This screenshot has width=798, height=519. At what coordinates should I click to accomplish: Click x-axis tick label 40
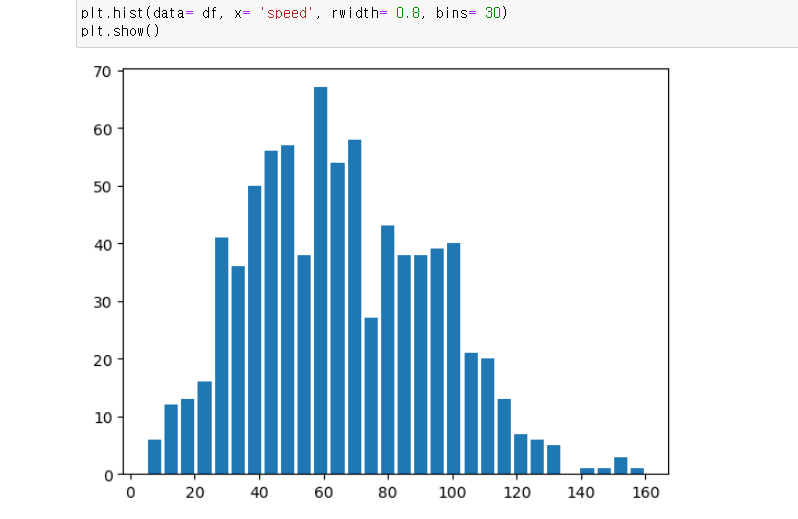[x=259, y=493]
